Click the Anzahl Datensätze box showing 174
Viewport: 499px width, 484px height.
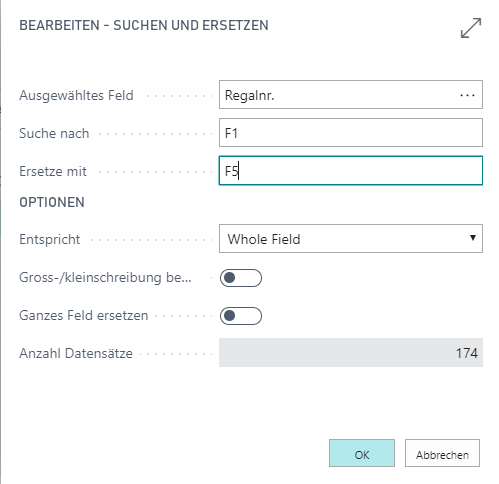pos(351,353)
